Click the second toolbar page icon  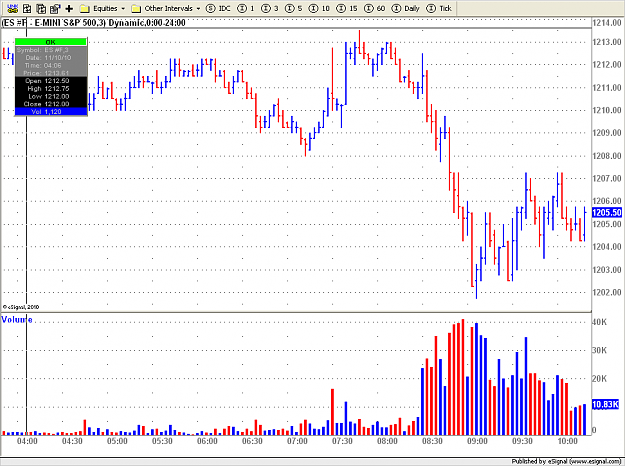(x=27, y=8)
